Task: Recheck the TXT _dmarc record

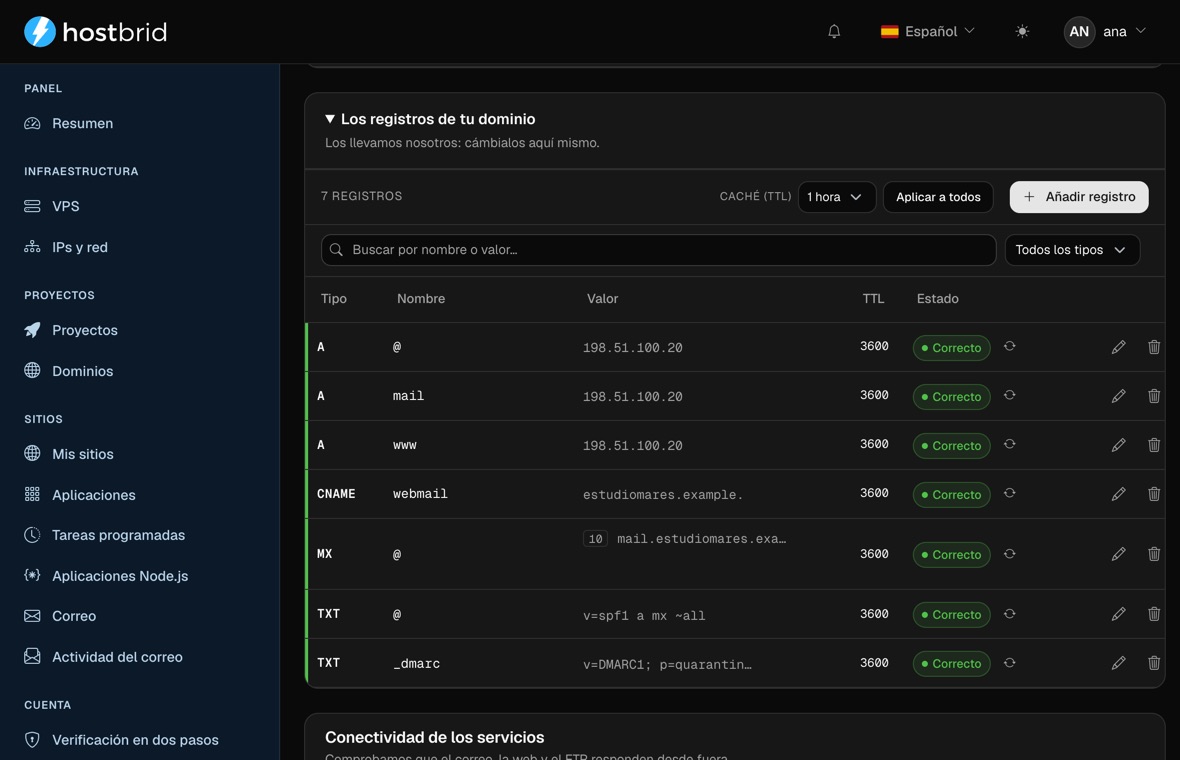Action: coord(1010,663)
